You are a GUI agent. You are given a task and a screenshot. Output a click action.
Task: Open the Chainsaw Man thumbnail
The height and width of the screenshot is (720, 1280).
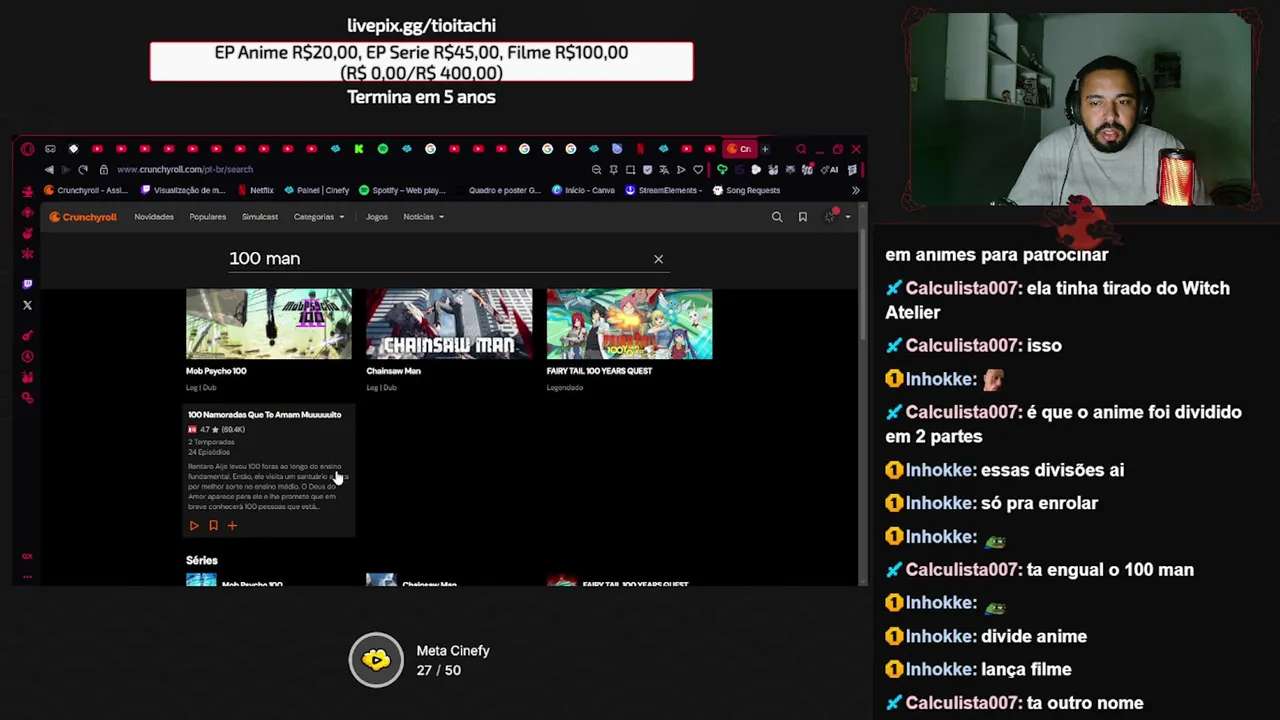coord(449,324)
